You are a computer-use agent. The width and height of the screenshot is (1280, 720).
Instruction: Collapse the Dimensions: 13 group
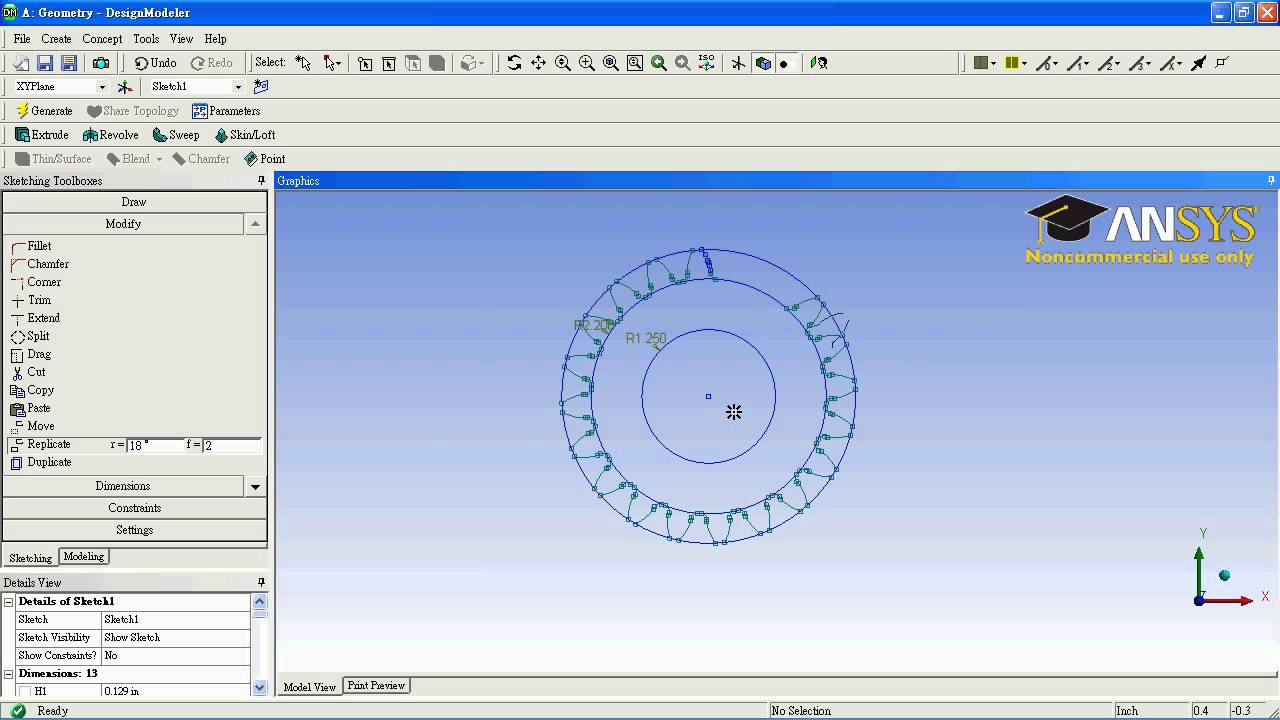click(9, 673)
